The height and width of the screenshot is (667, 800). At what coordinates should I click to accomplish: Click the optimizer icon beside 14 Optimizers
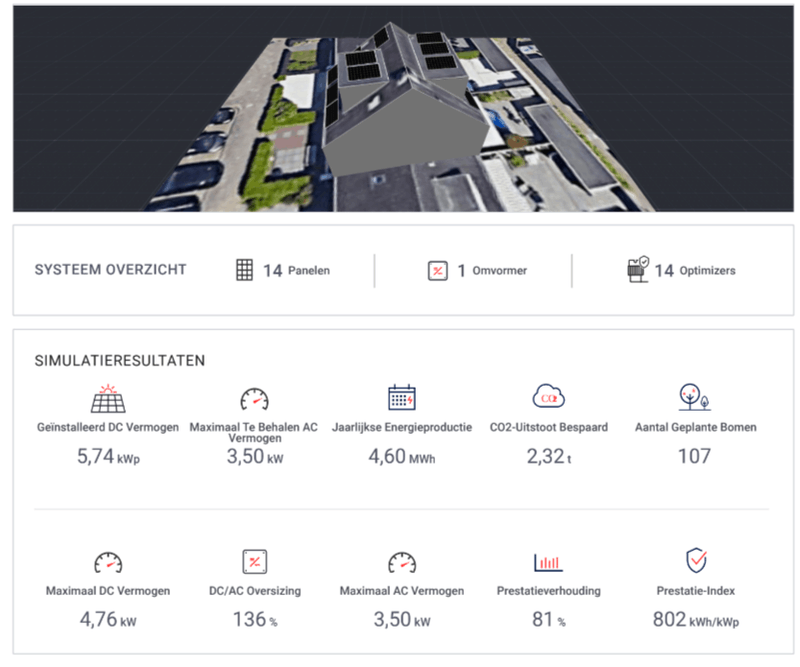click(x=638, y=269)
